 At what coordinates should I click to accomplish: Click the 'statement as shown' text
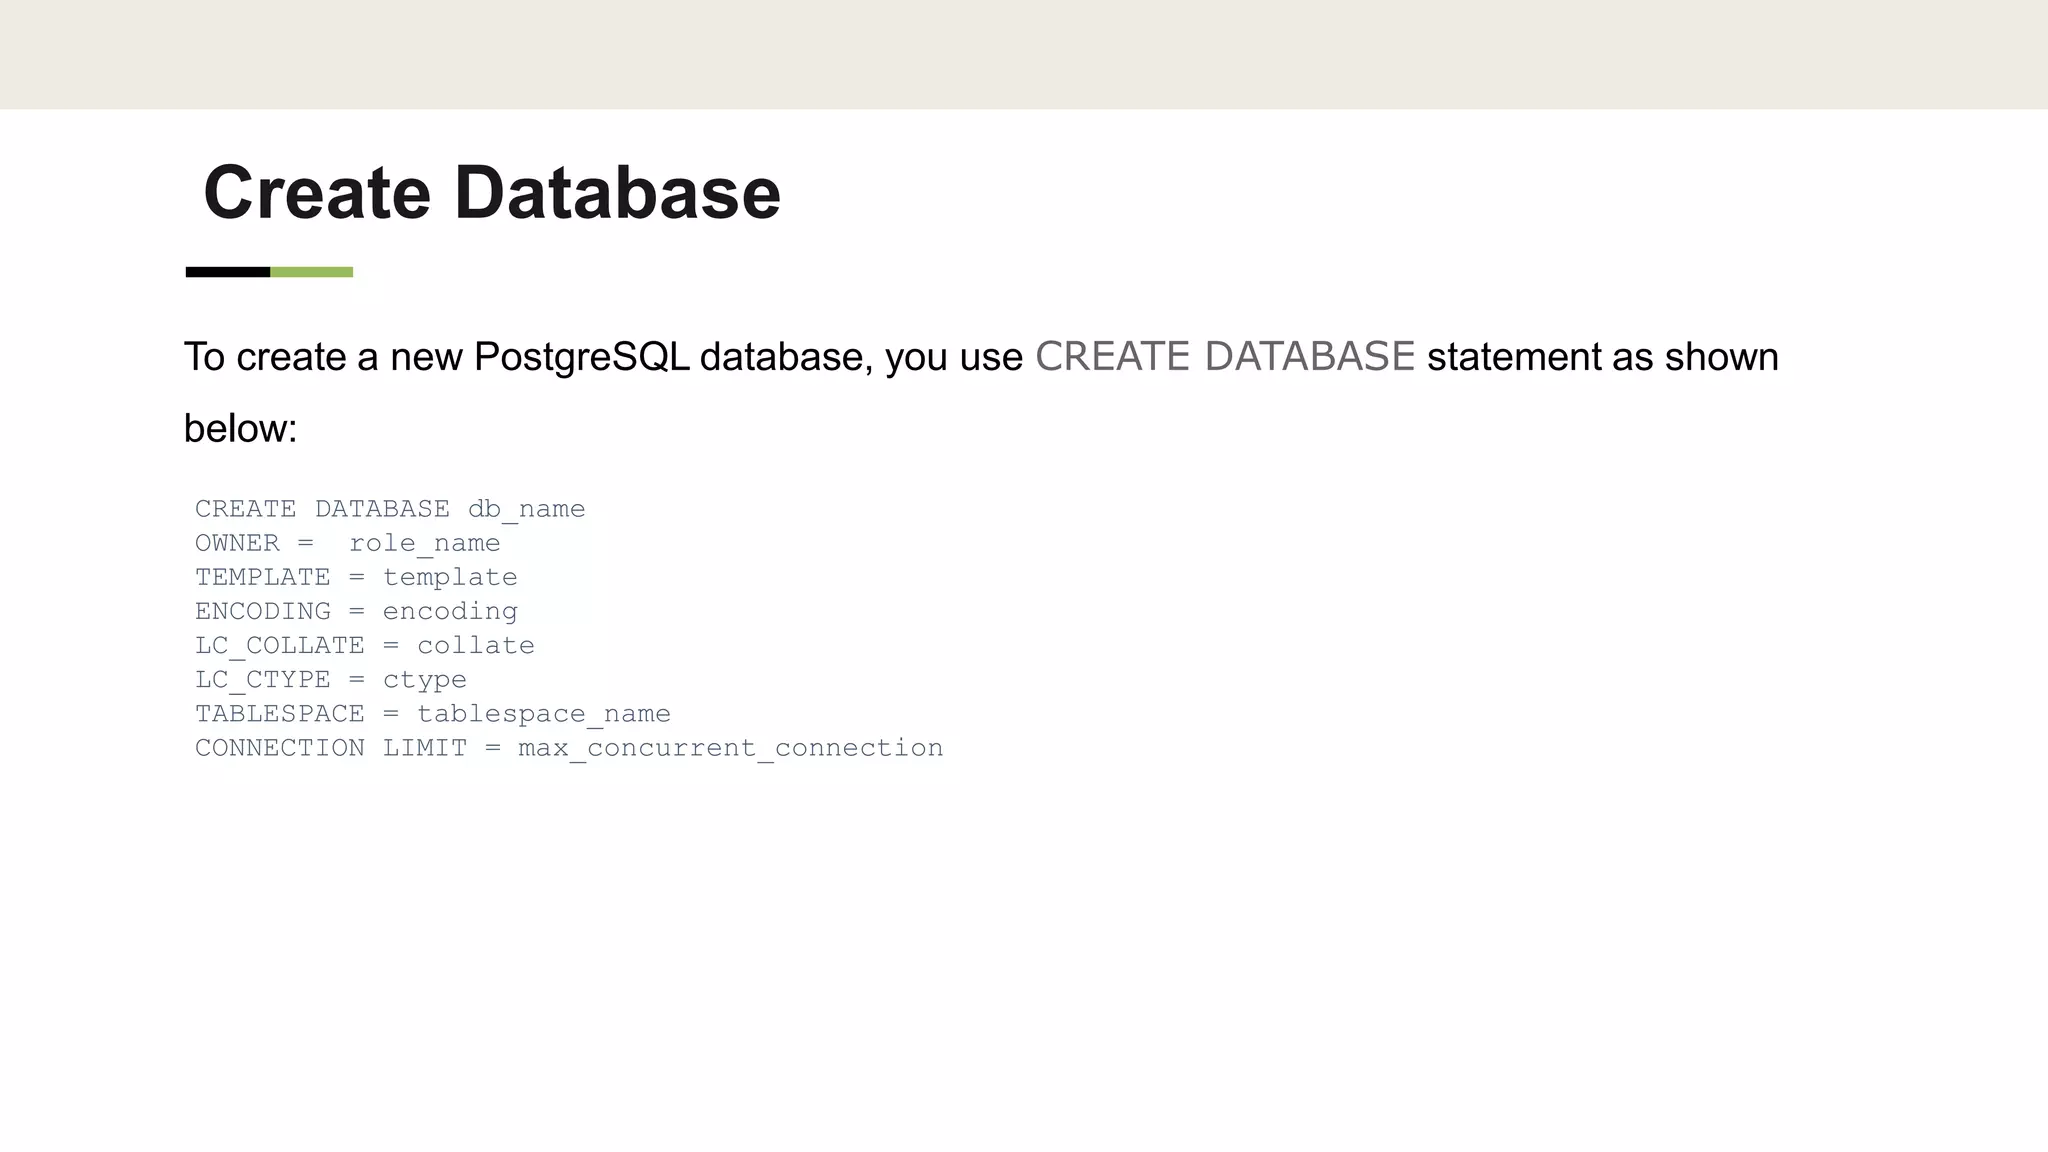pos(1602,357)
